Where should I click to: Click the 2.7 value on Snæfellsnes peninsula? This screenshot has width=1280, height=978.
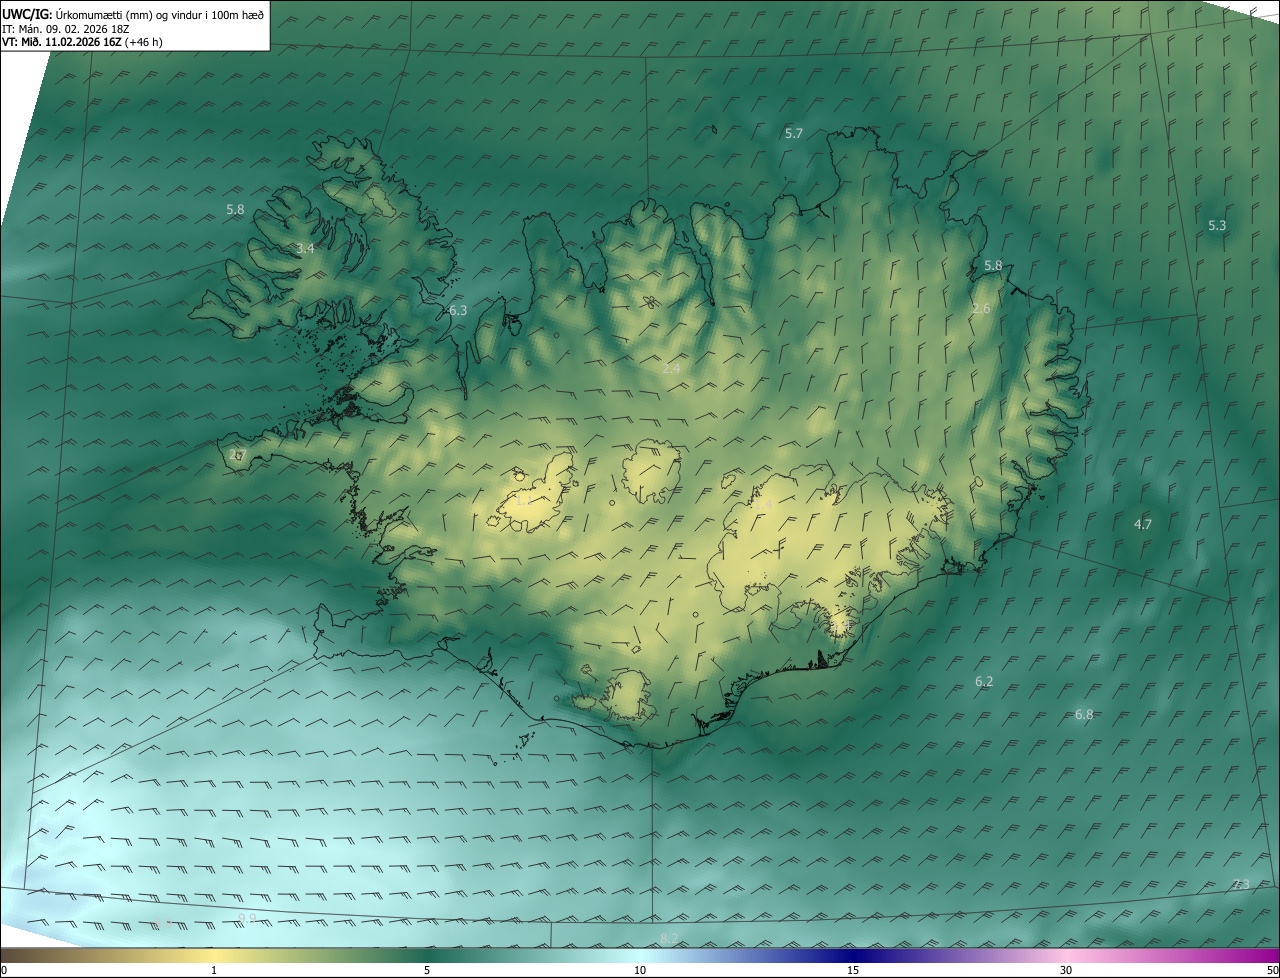(236, 455)
